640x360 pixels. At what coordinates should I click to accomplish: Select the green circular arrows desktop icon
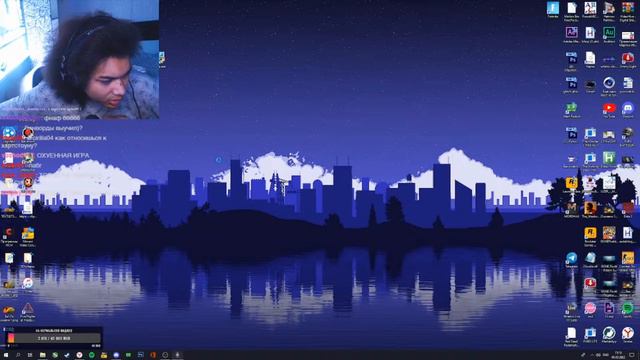(609, 333)
